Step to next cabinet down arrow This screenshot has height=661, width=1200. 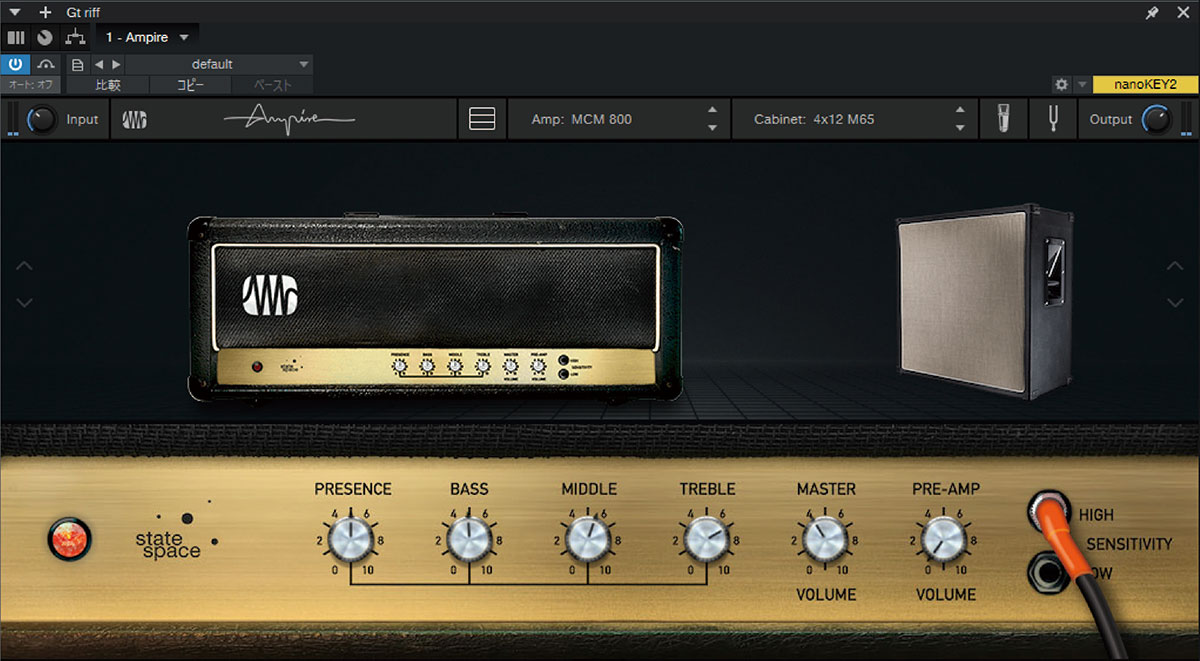point(960,128)
